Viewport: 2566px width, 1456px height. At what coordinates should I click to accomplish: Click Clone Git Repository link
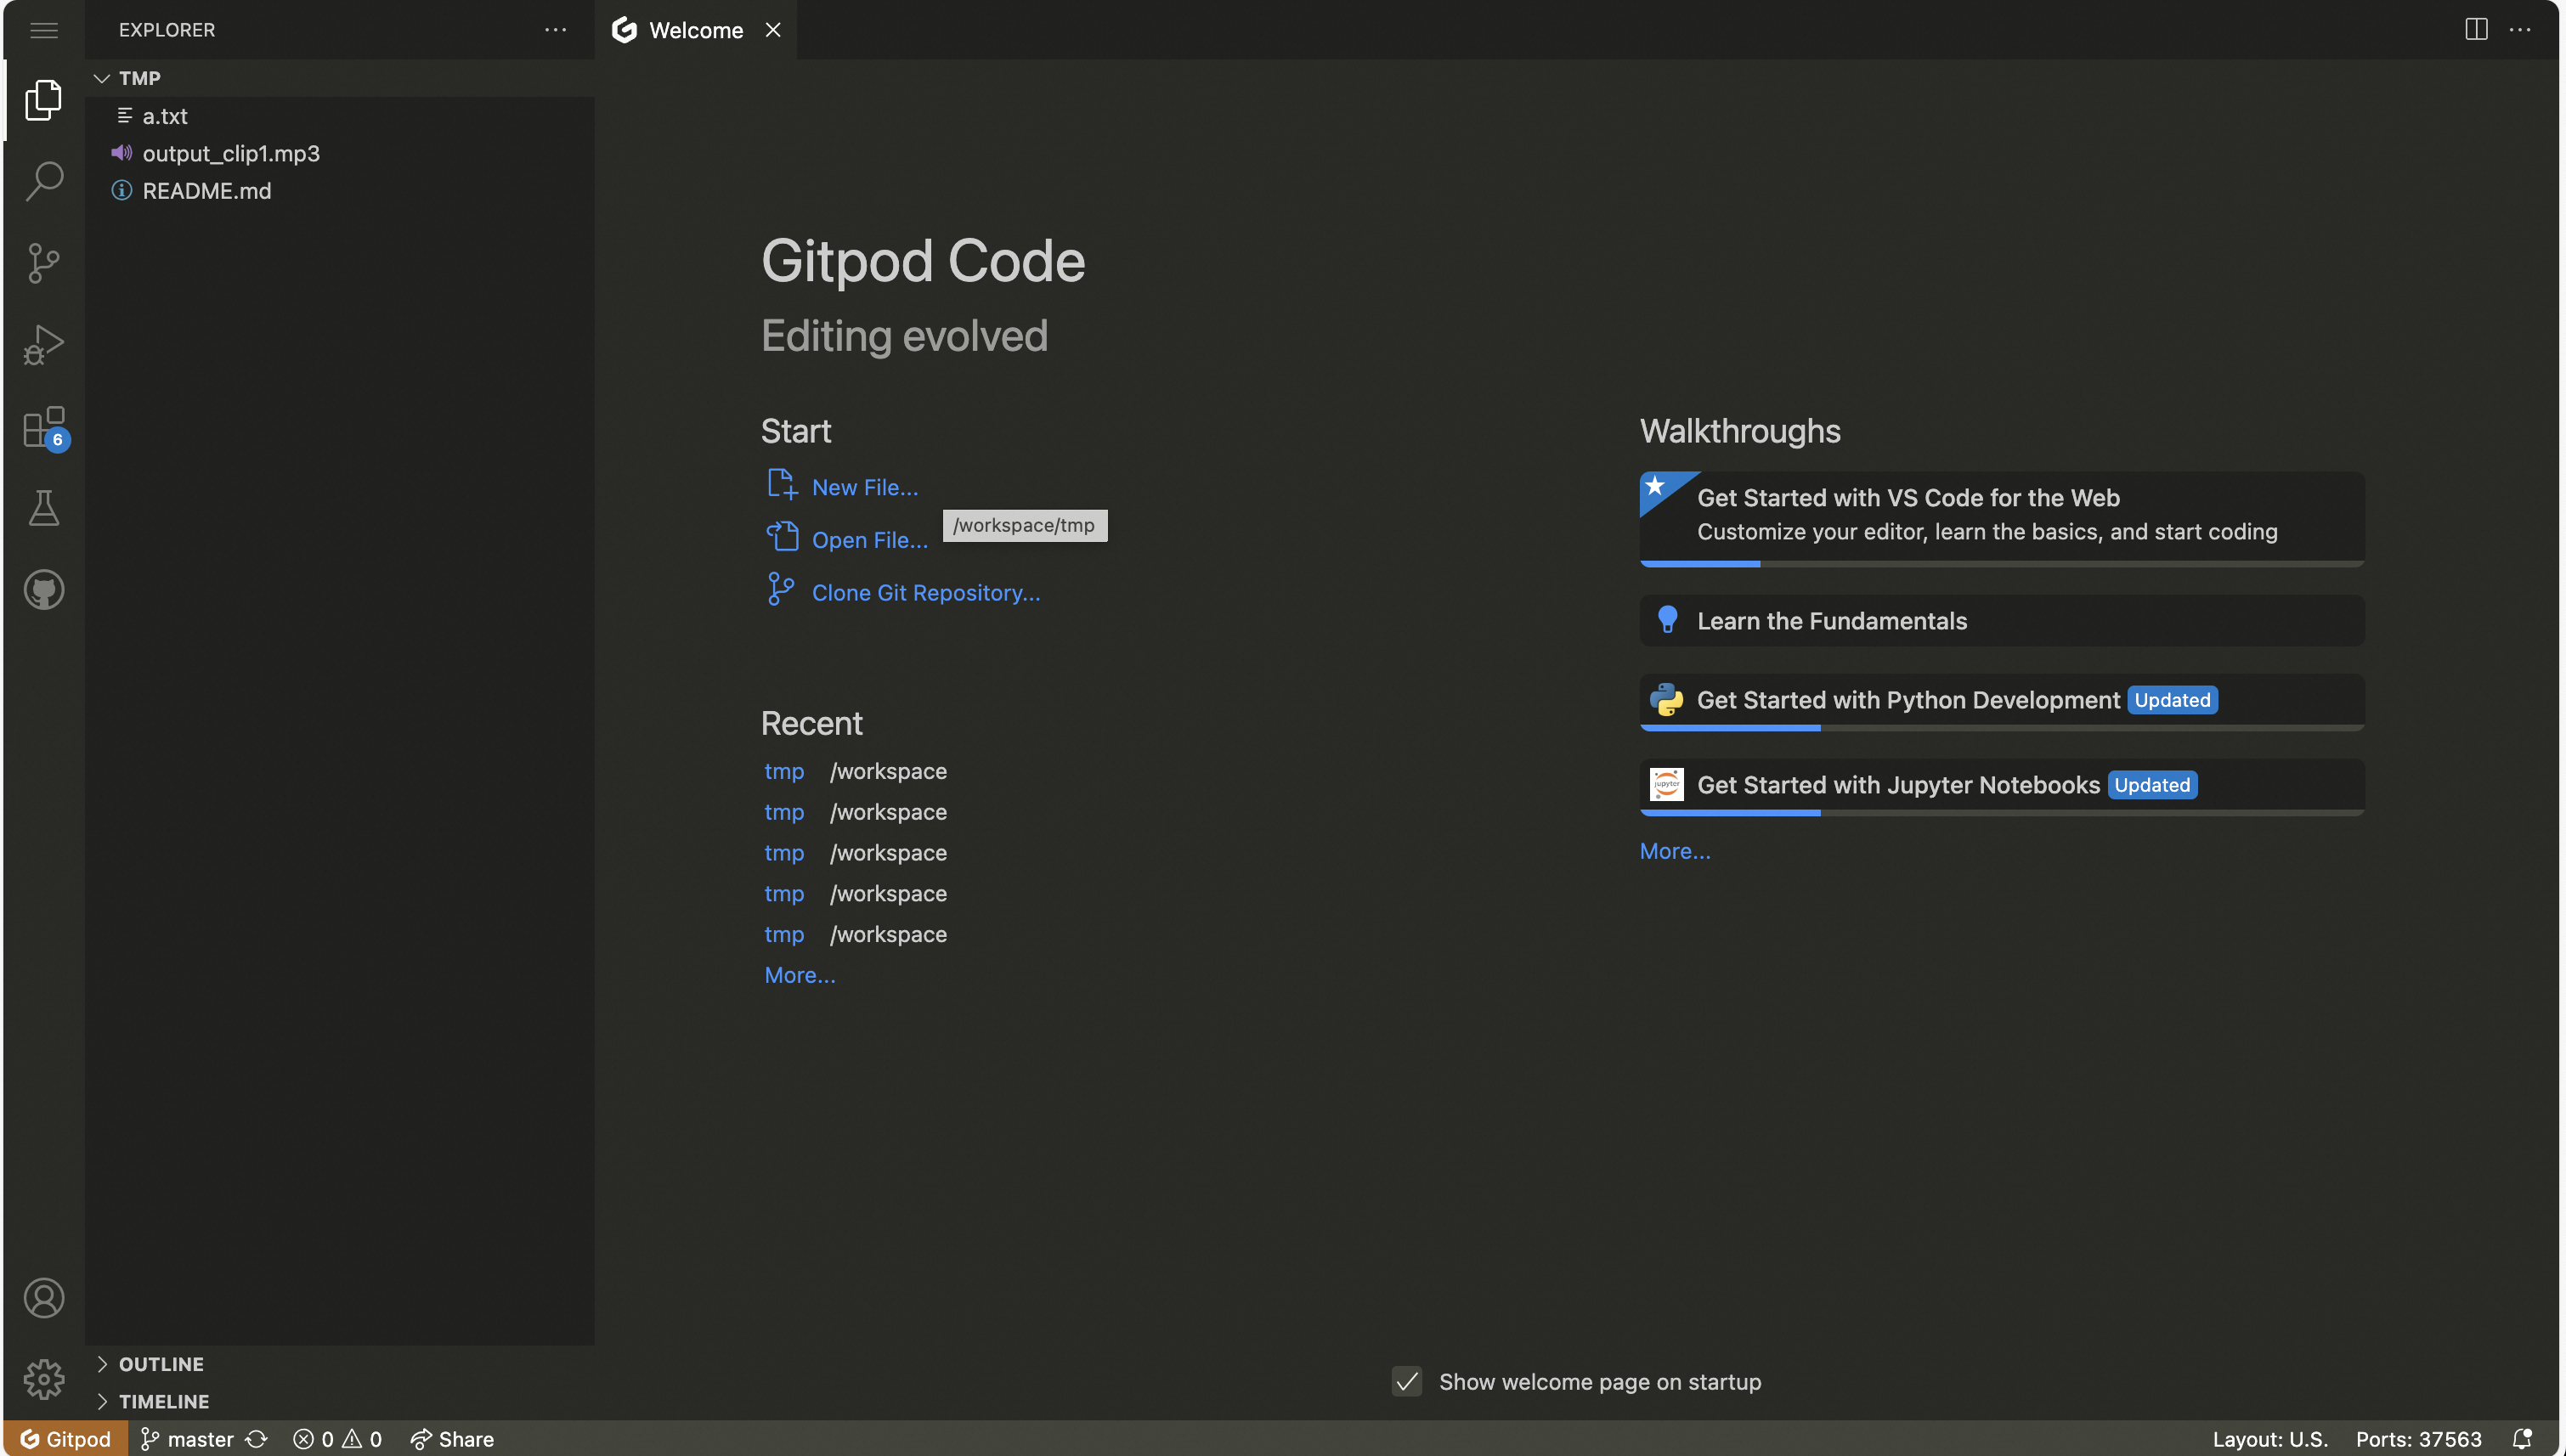pyautogui.click(x=925, y=592)
